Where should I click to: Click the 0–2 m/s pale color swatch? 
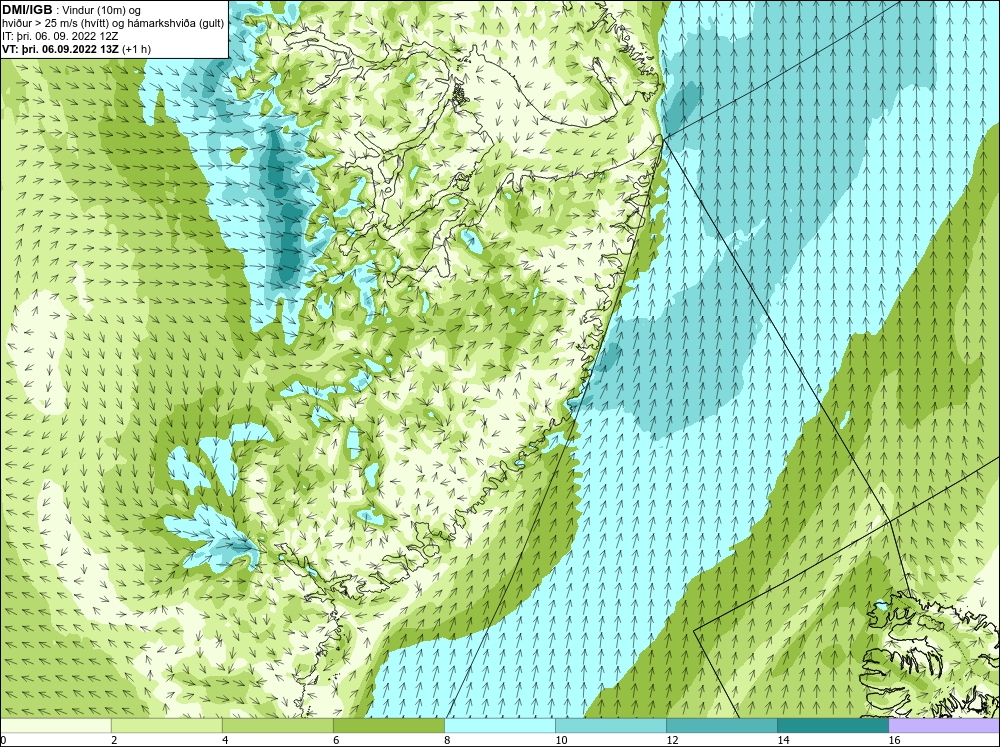click(x=56, y=725)
